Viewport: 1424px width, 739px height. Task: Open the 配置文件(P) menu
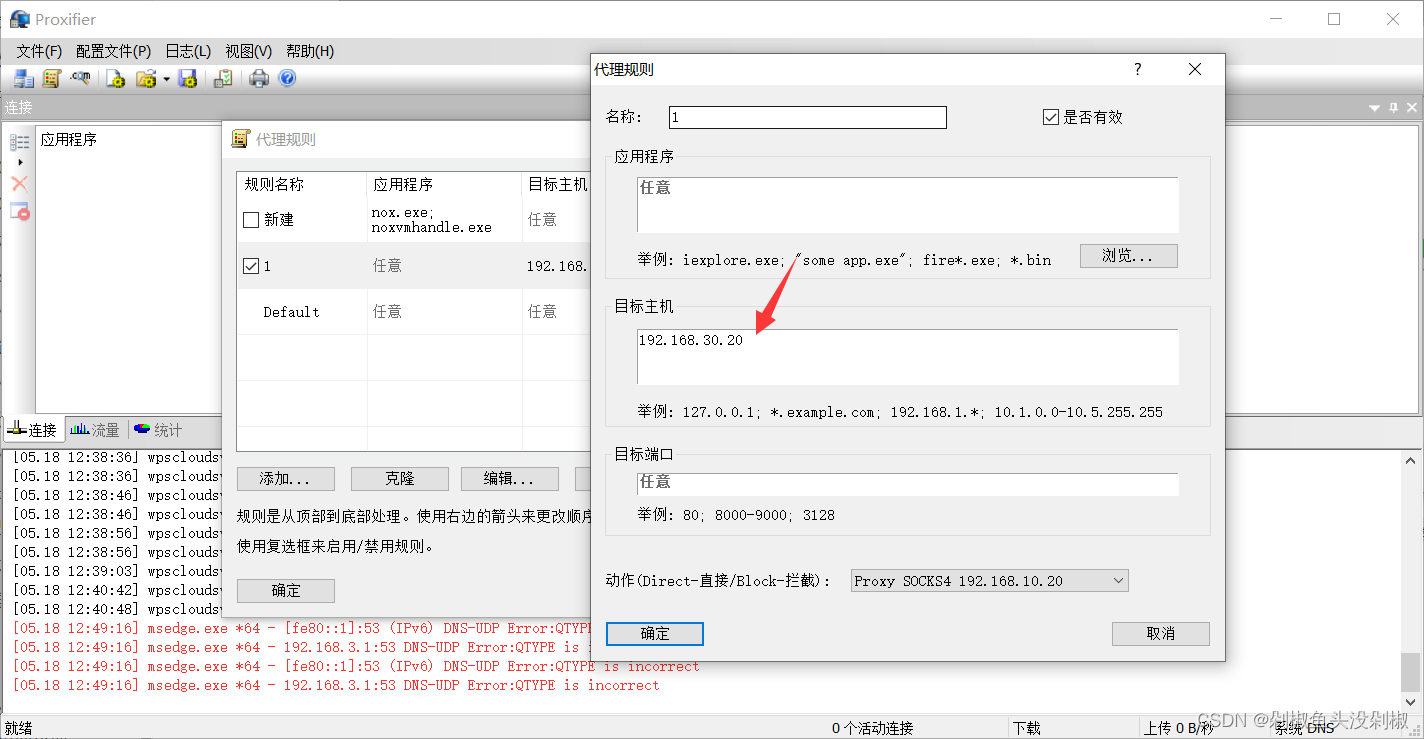pyautogui.click(x=113, y=51)
